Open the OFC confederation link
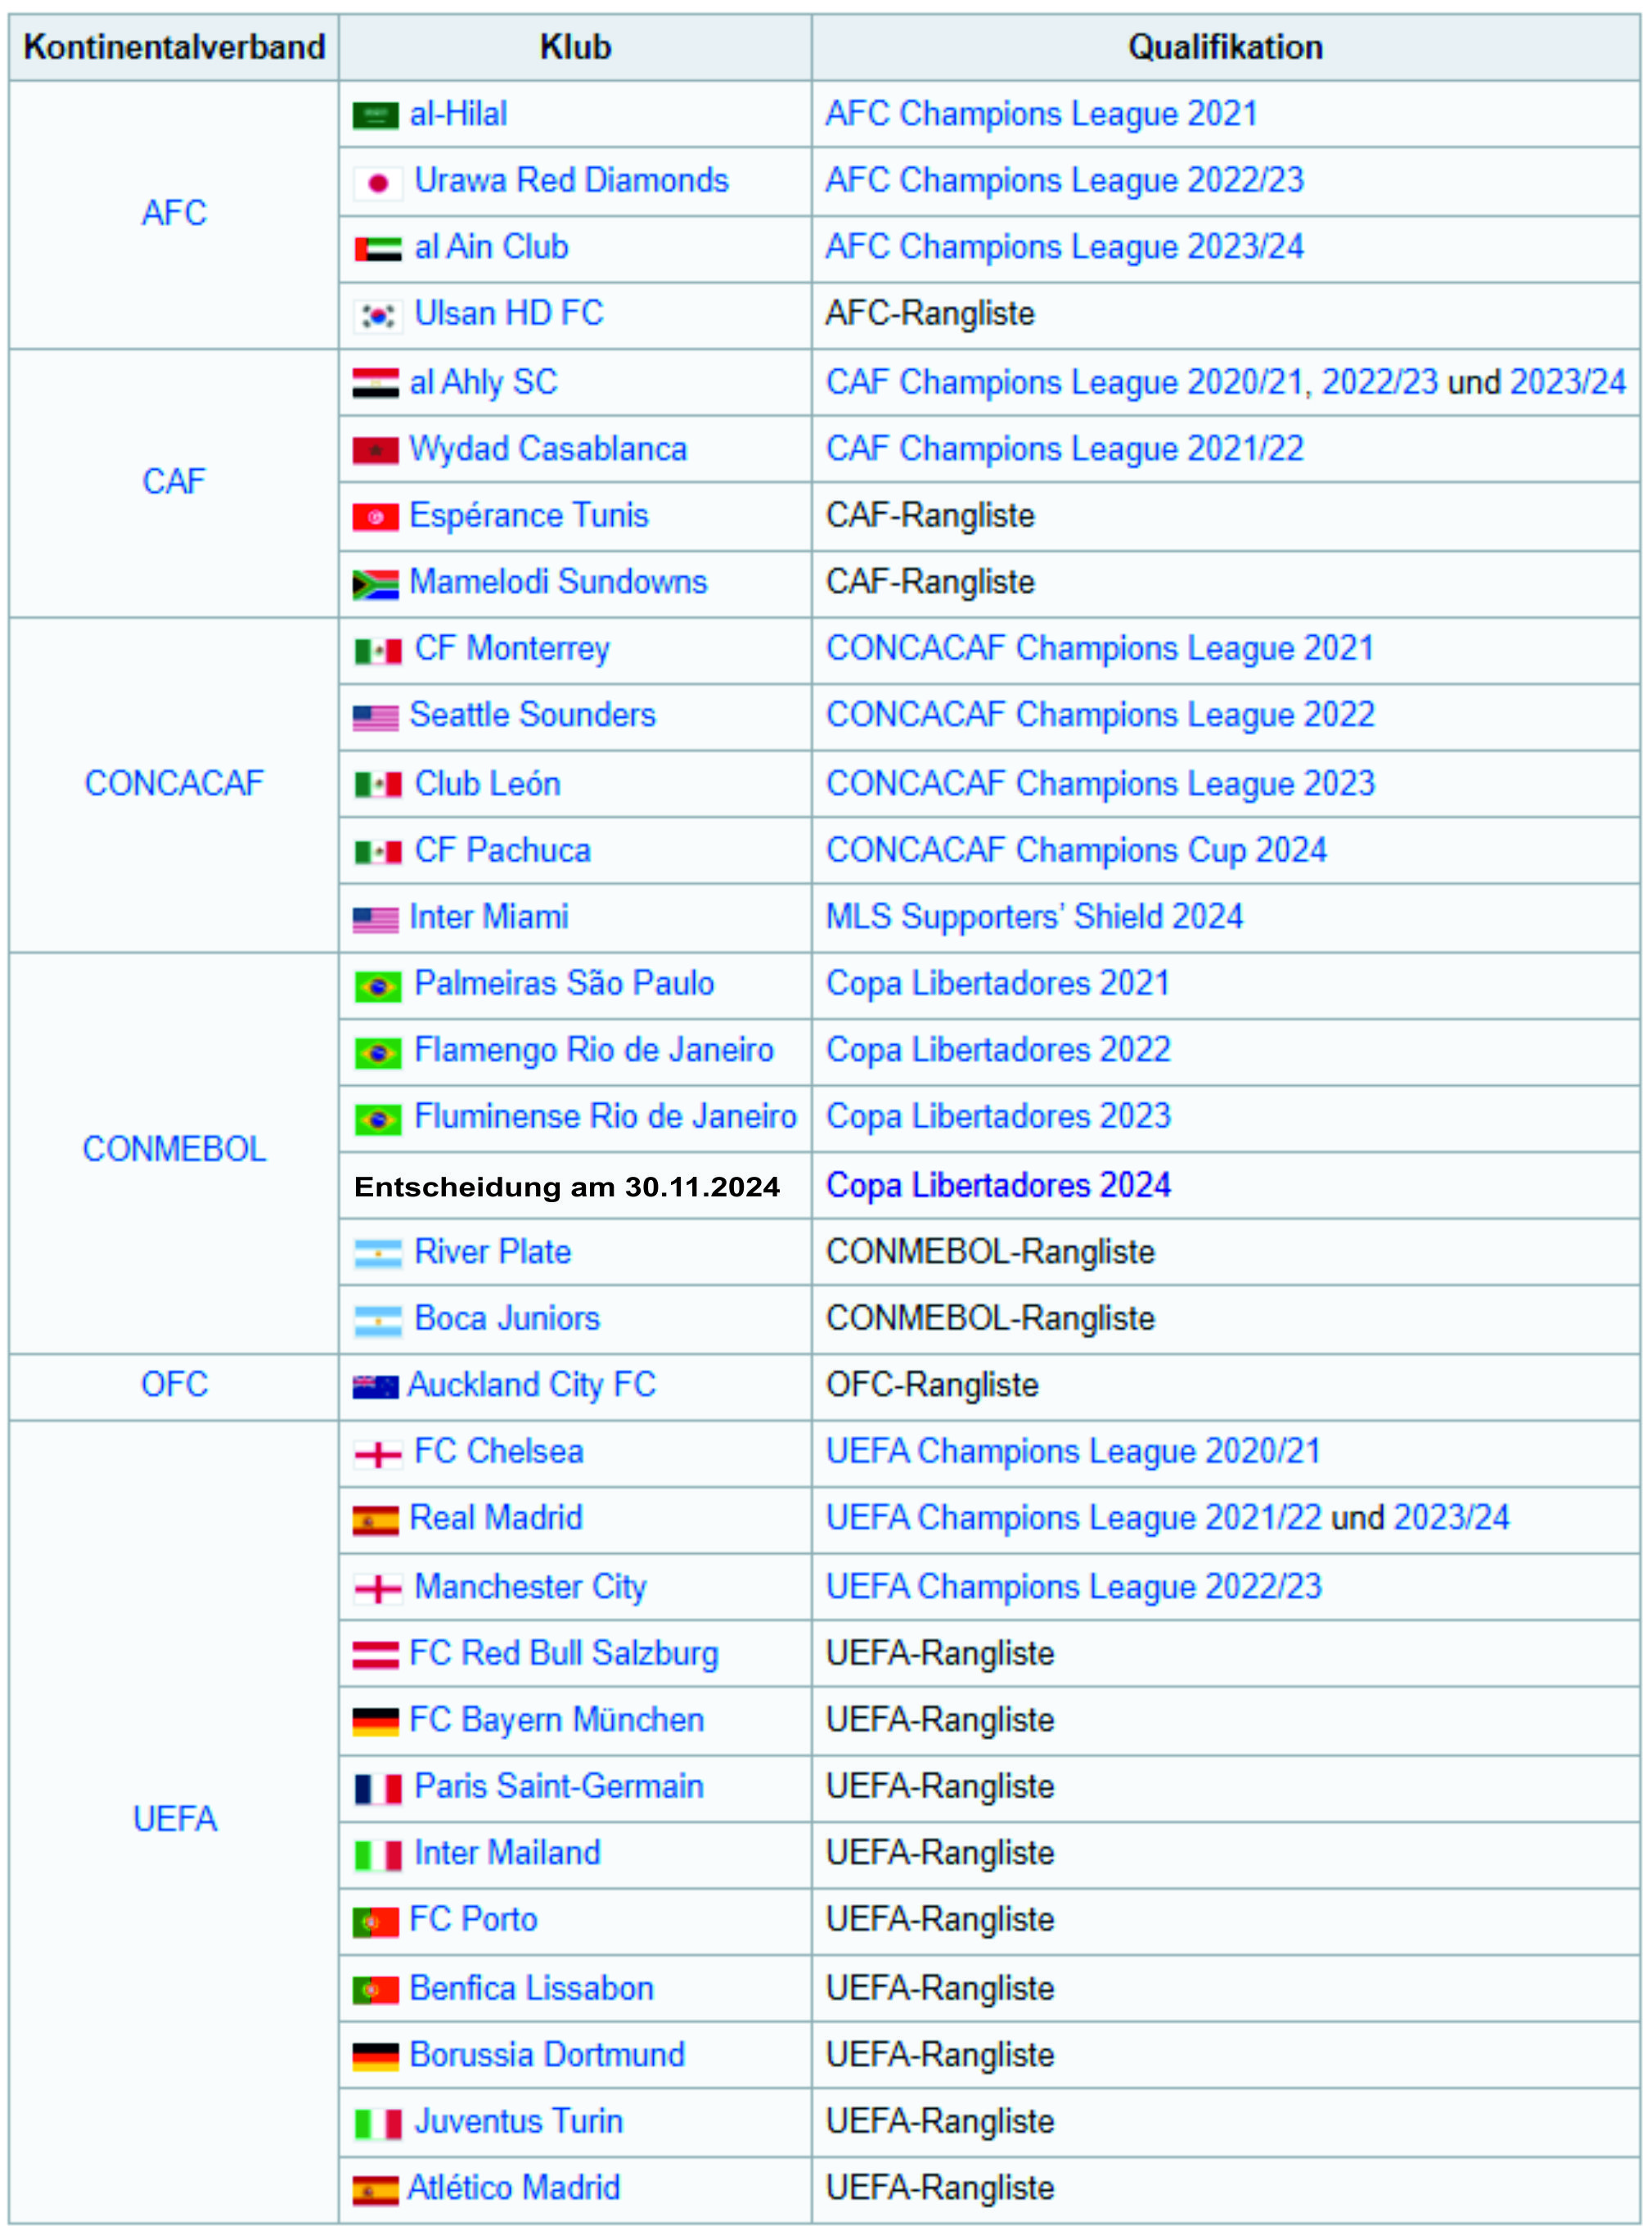 pyautogui.click(x=174, y=1385)
